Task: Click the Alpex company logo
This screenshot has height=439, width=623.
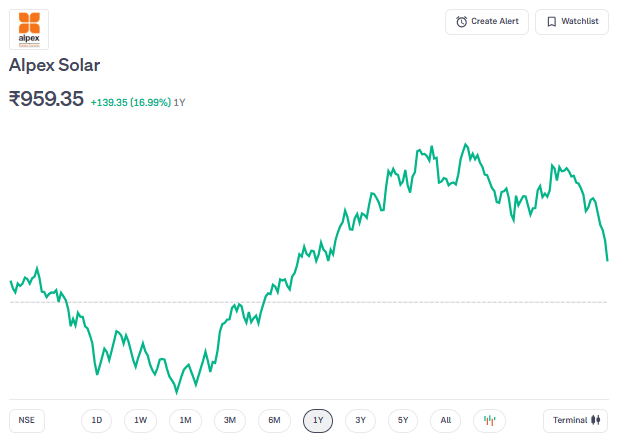Action: (x=29, y=29)
